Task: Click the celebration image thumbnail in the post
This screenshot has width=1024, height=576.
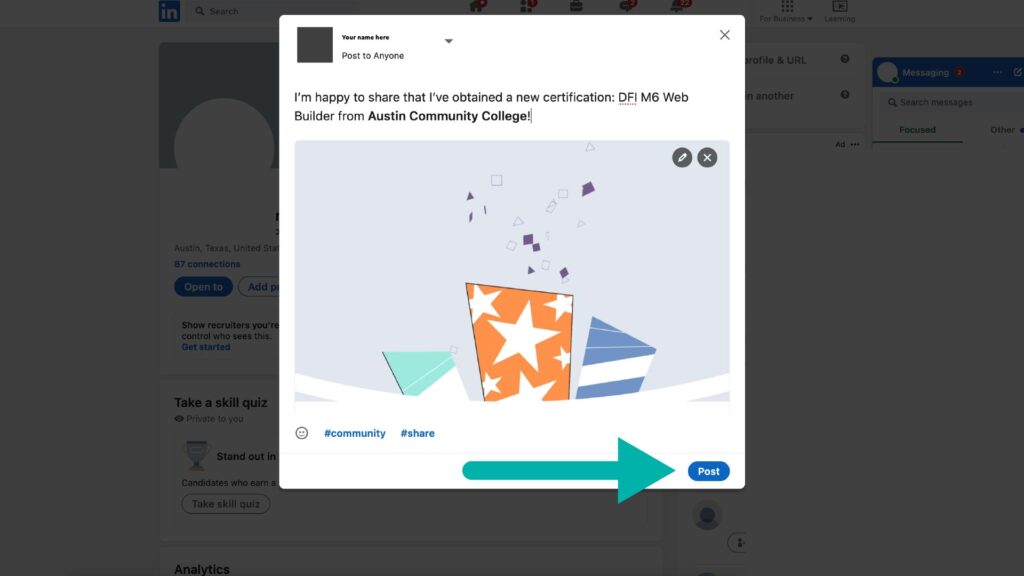Action: [x=511, y=270]
